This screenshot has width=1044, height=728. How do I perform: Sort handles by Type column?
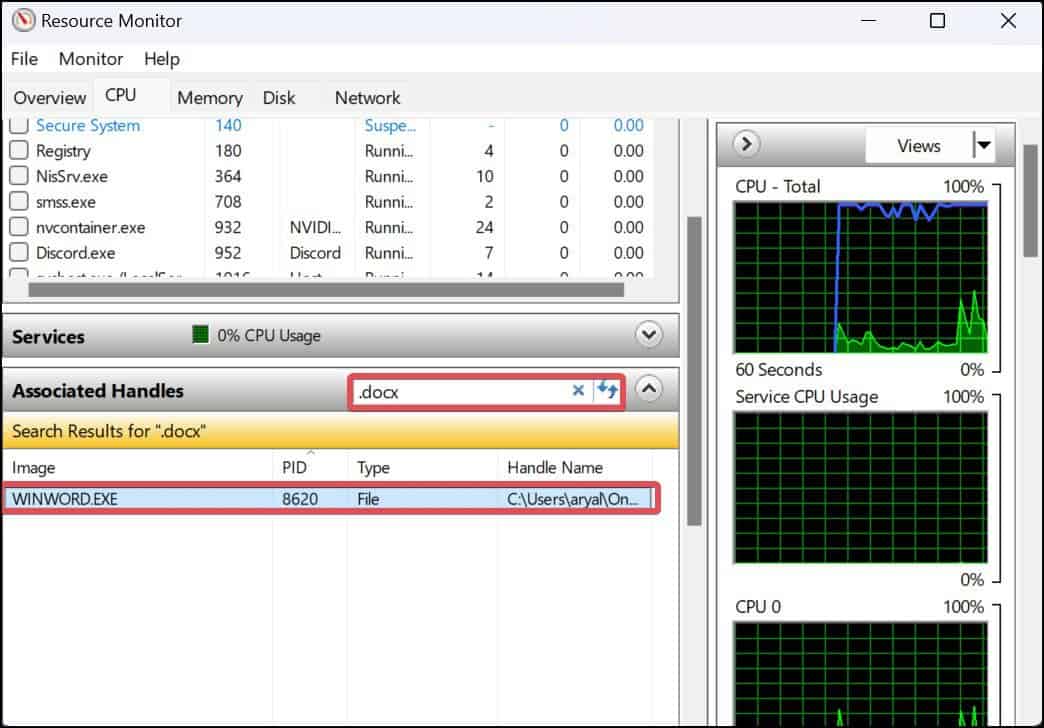click(x=422, y=468)
